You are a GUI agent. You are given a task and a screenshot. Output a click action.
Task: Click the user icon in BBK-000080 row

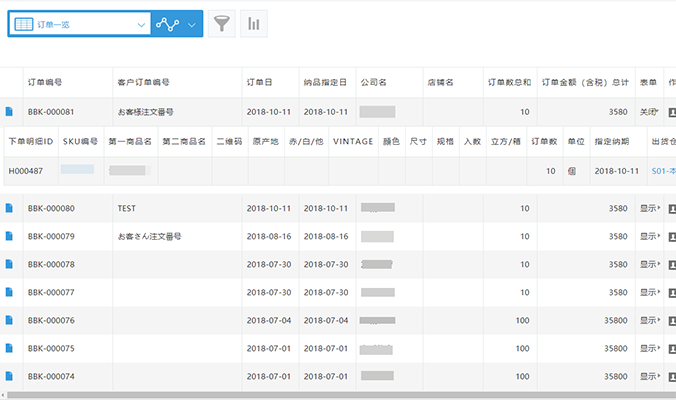click(x=672, y=209)
